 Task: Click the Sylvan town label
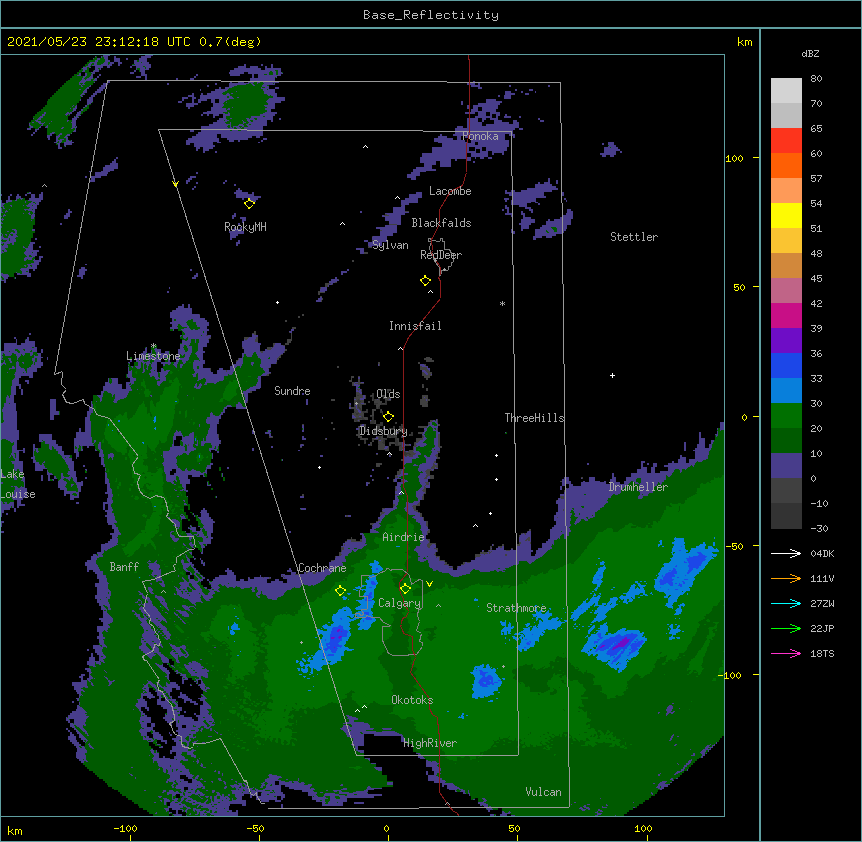[x=390, y=245]
